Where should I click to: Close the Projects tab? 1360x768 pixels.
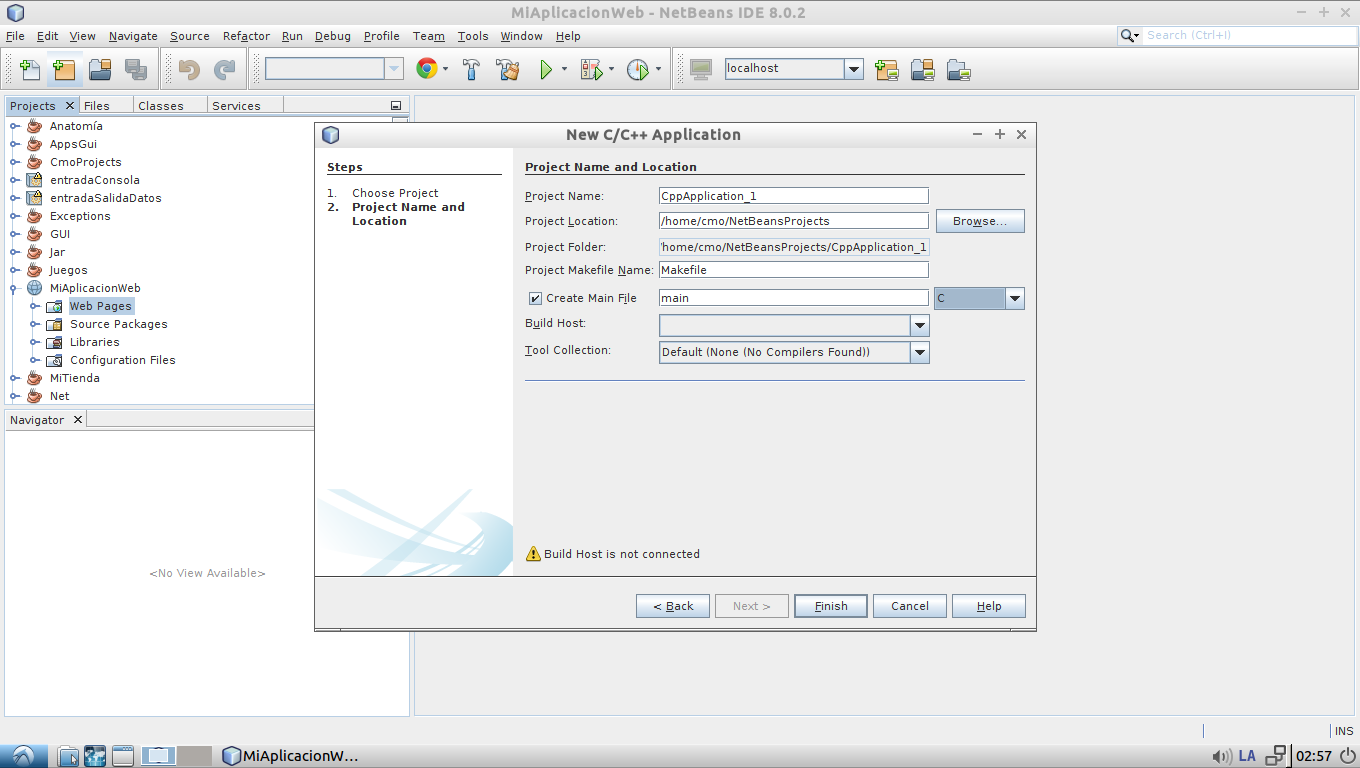click(x=69, y=105)
